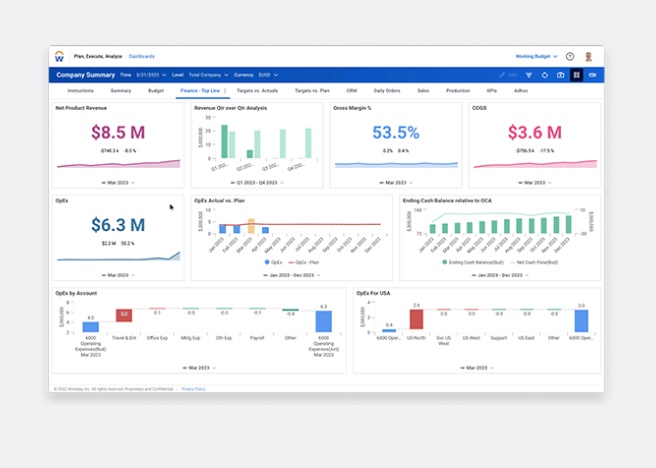This screenshot has height=468, width=656.
Task: Click the Dashboards link
Action: [x=141, y=57]
